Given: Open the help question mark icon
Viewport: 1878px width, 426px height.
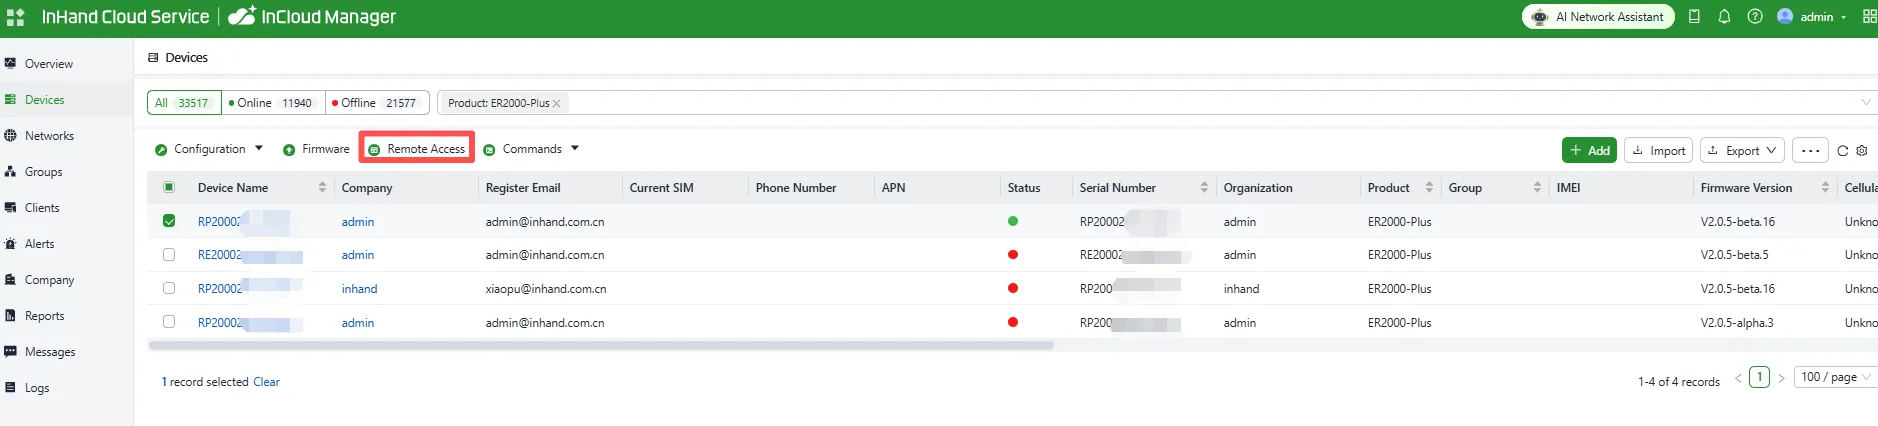Looking at the screenshot, I should pos(1755,17).
